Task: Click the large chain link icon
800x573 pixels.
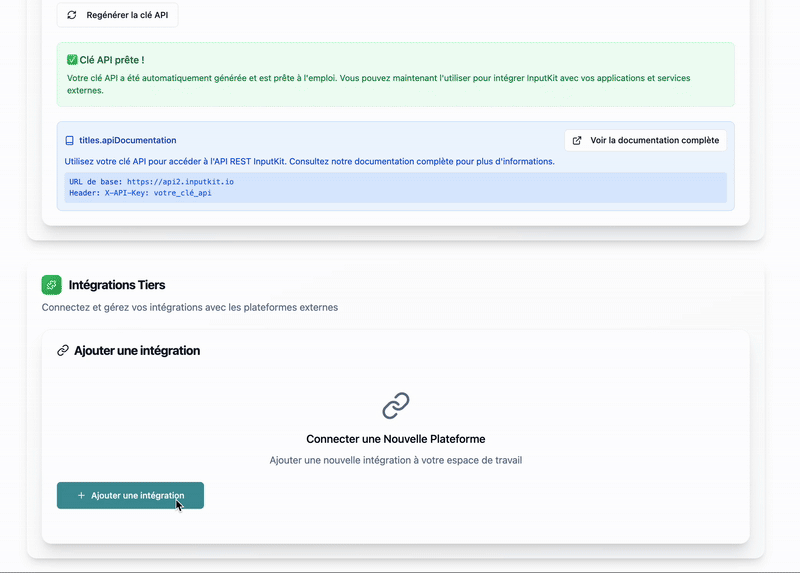Action: coord(396,406)
